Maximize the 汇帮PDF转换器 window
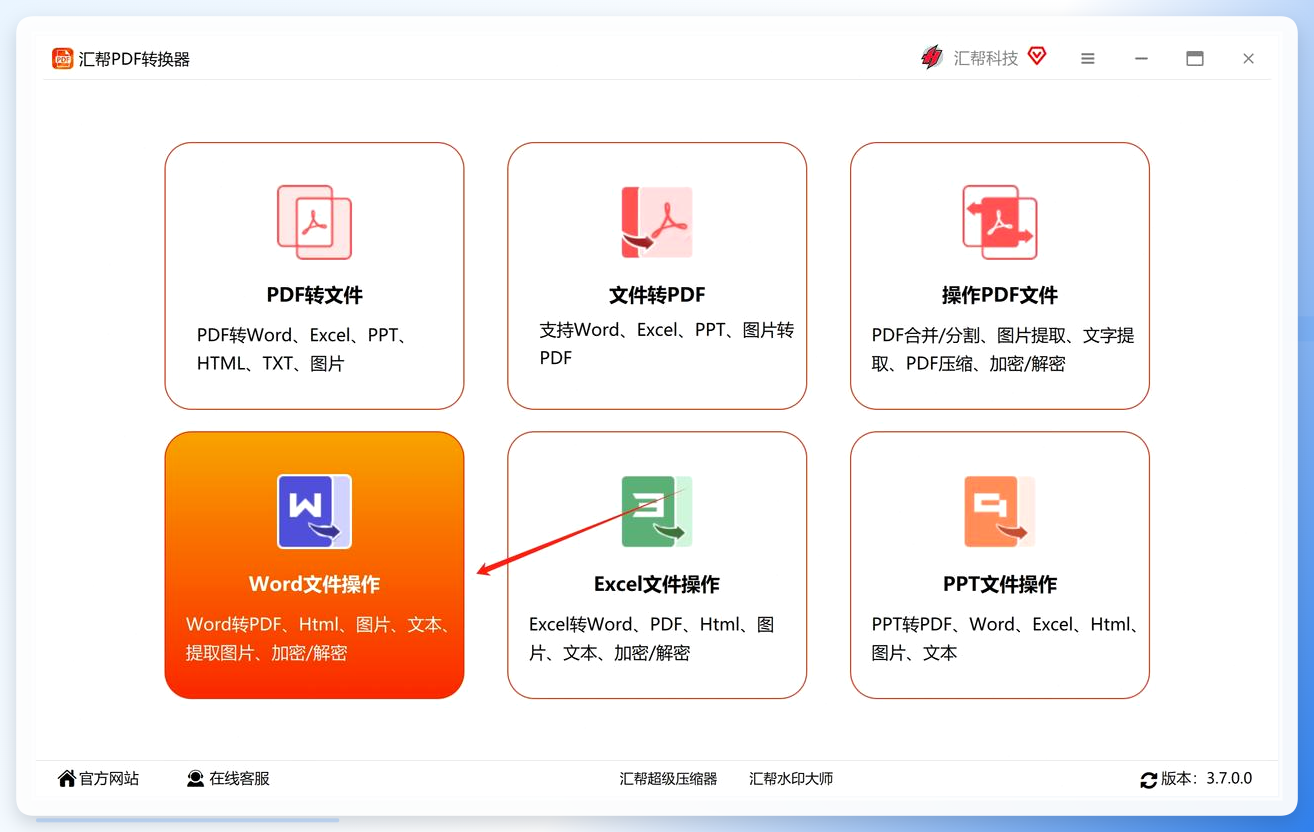The width and height of the screenshot is (1314, 832). pos(1195,59)
